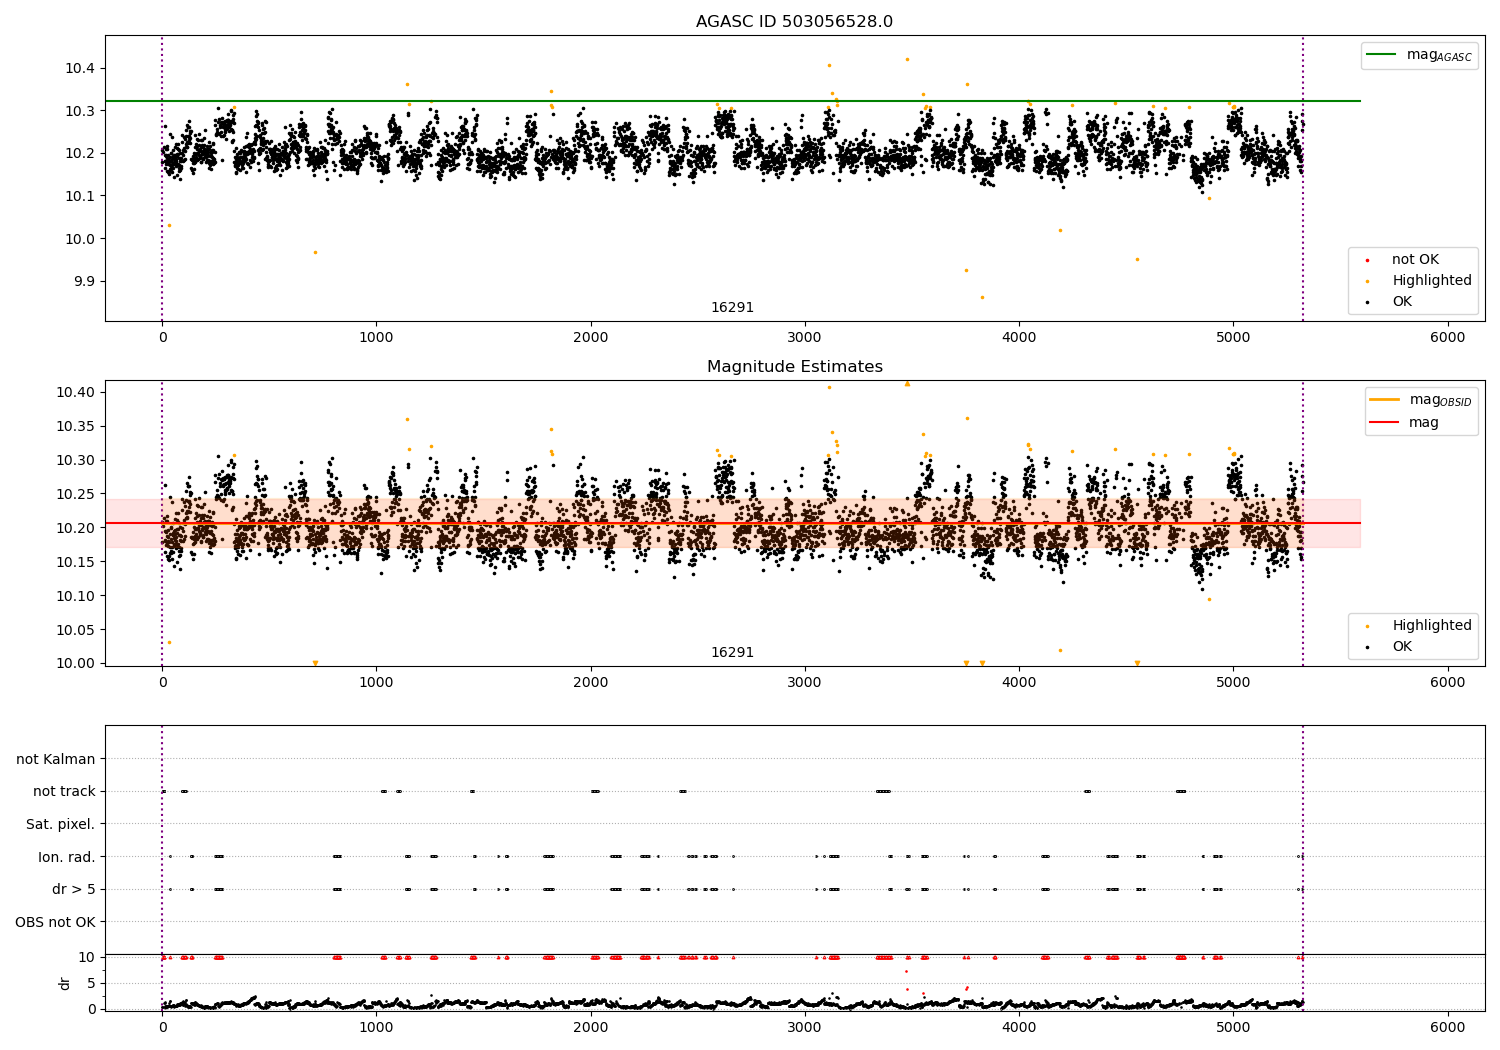Viewport: 1500px width, 1050px height.
Task: Click the 5 tick on the dr axis
Action: coord(91,983)
